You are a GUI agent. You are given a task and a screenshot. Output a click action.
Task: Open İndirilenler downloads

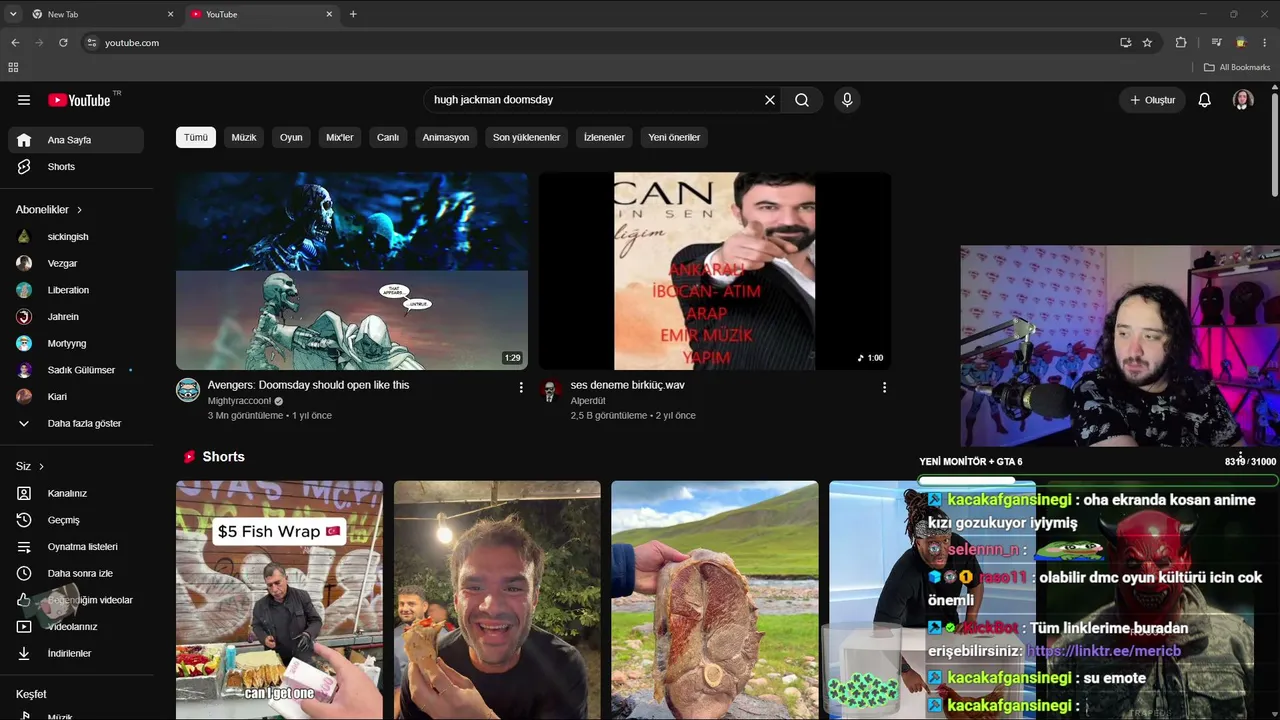[x=76, y=653]
